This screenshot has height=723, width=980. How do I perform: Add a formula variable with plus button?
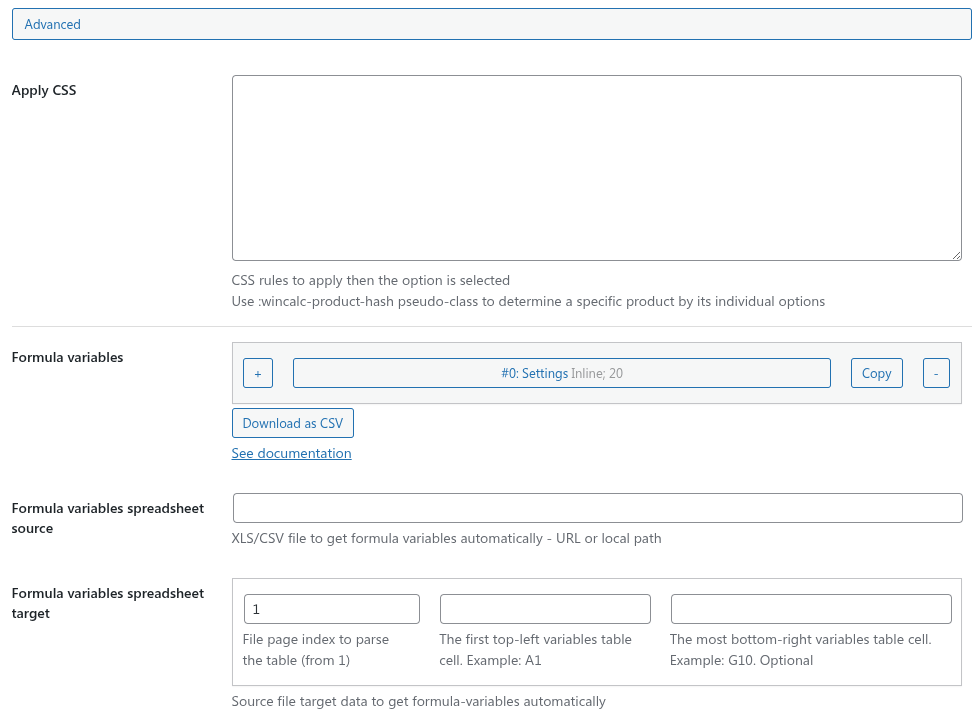(x=257, y=373)
